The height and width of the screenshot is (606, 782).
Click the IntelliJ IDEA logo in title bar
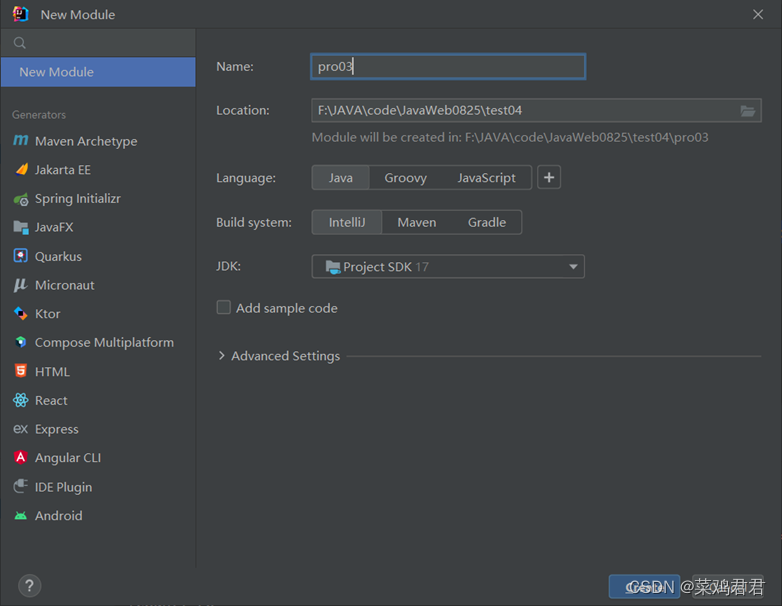pyautogui.click(x=20, y=14)
